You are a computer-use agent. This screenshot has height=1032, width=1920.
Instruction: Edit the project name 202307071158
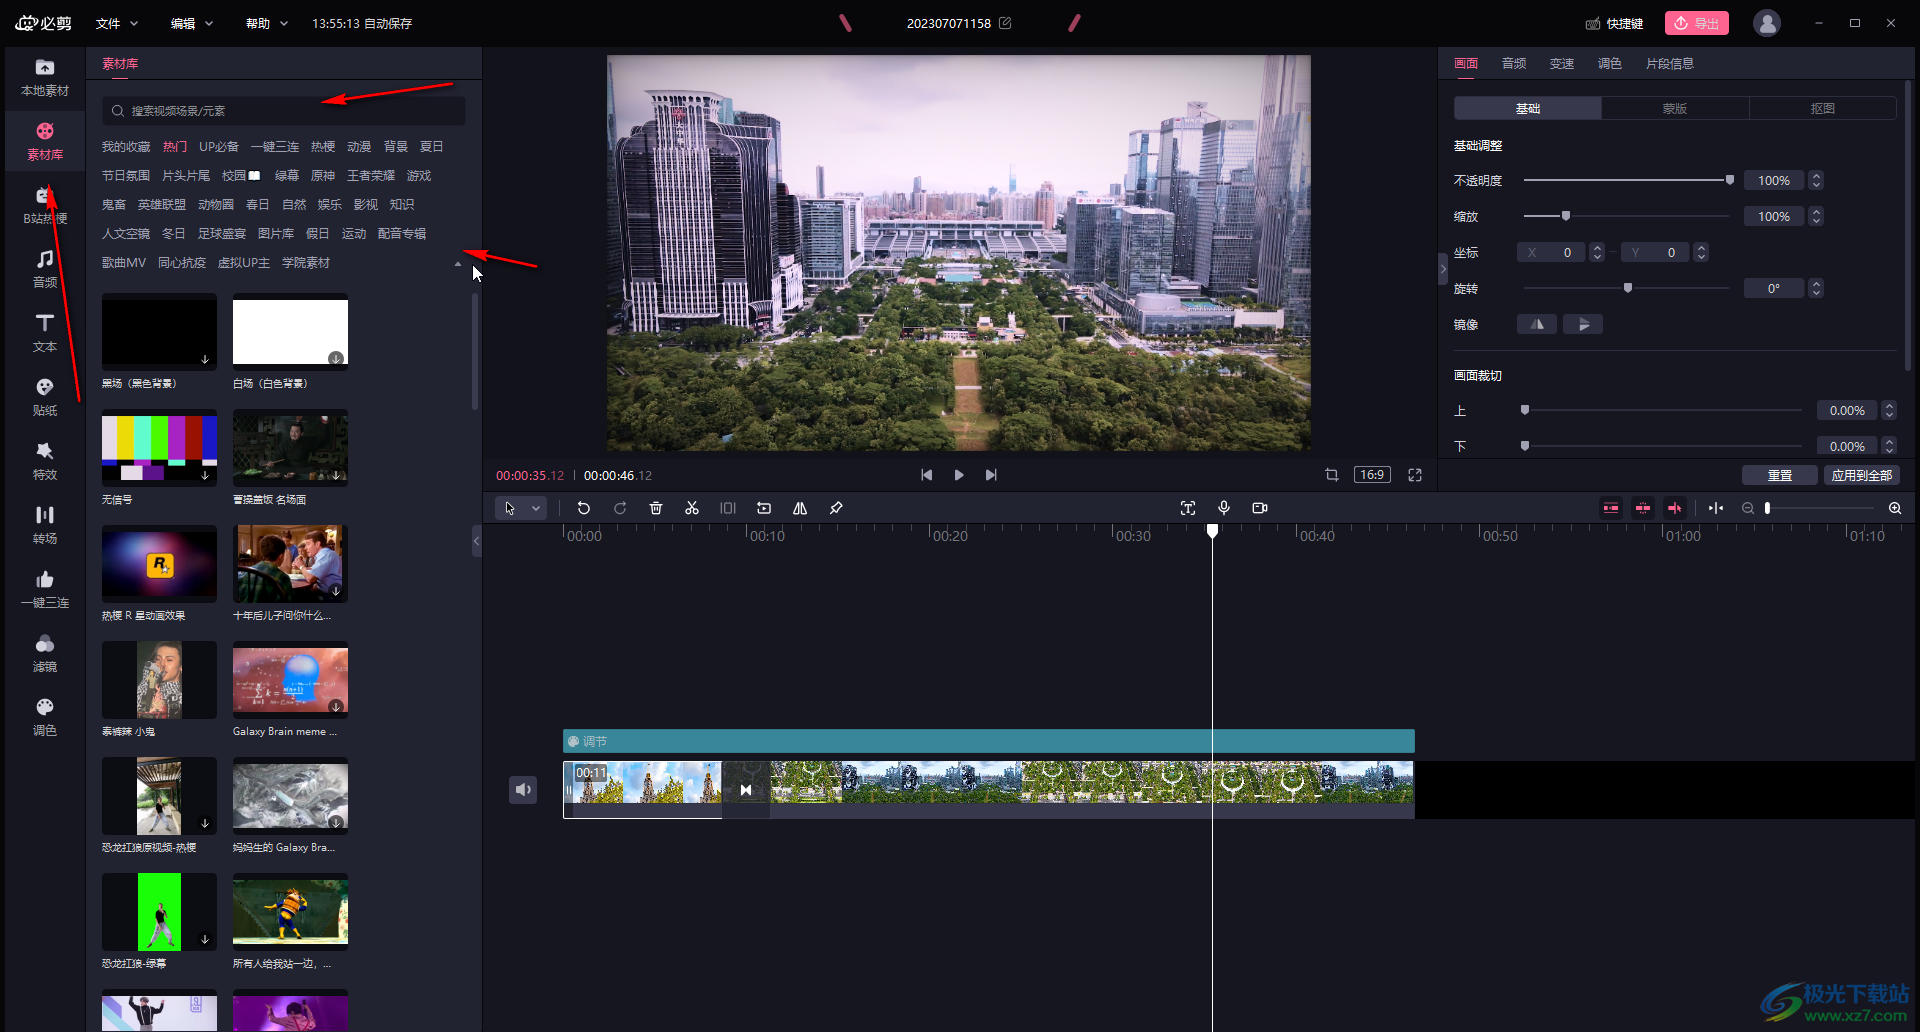point(1005,23)
